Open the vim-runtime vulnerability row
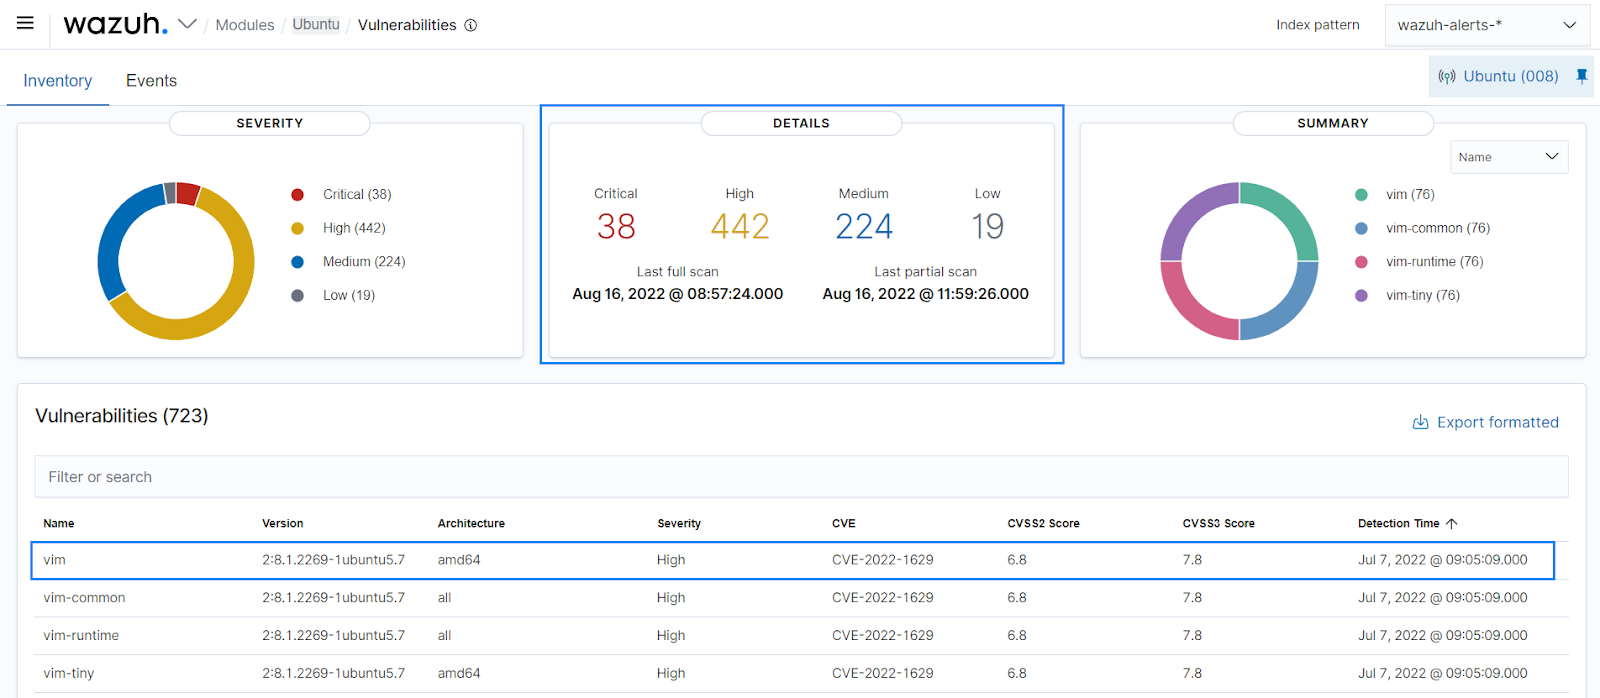1600x698 pixels. (x=801, y=636)
